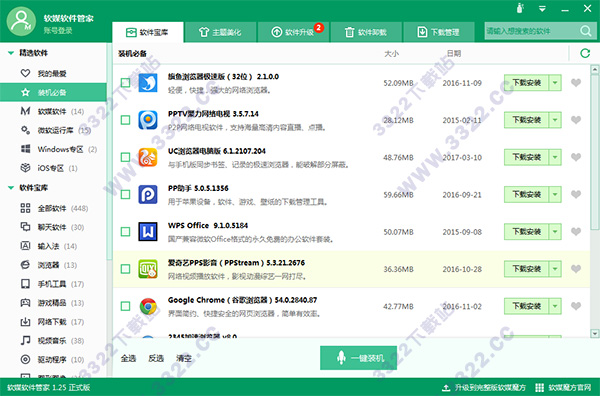Check the Google Chrome checkbox
600x396 pixels.
[126, 306]
